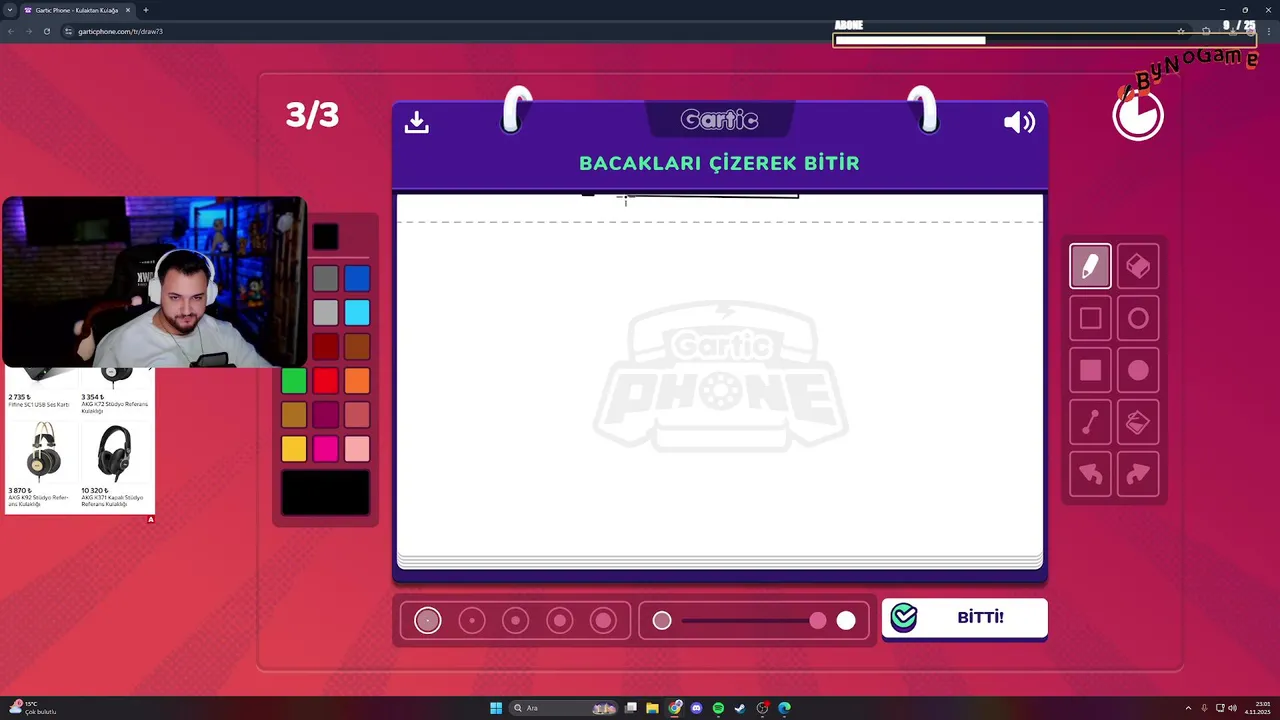
Task: Select the pencil drawing tool
Action: coord(1090,266)
